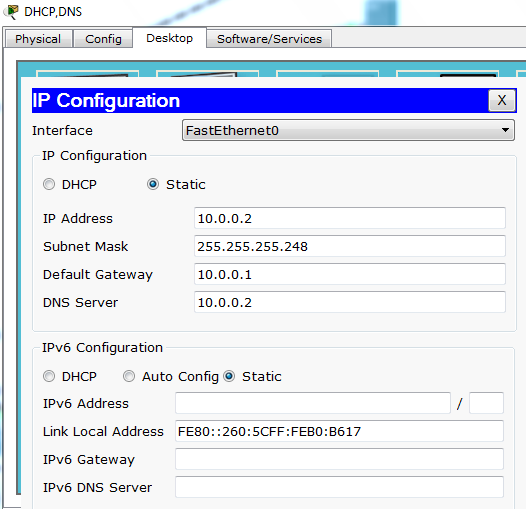Click the IPv6 DNS Server field
Screen dimensions: 526x509
[x=339, y=487]
